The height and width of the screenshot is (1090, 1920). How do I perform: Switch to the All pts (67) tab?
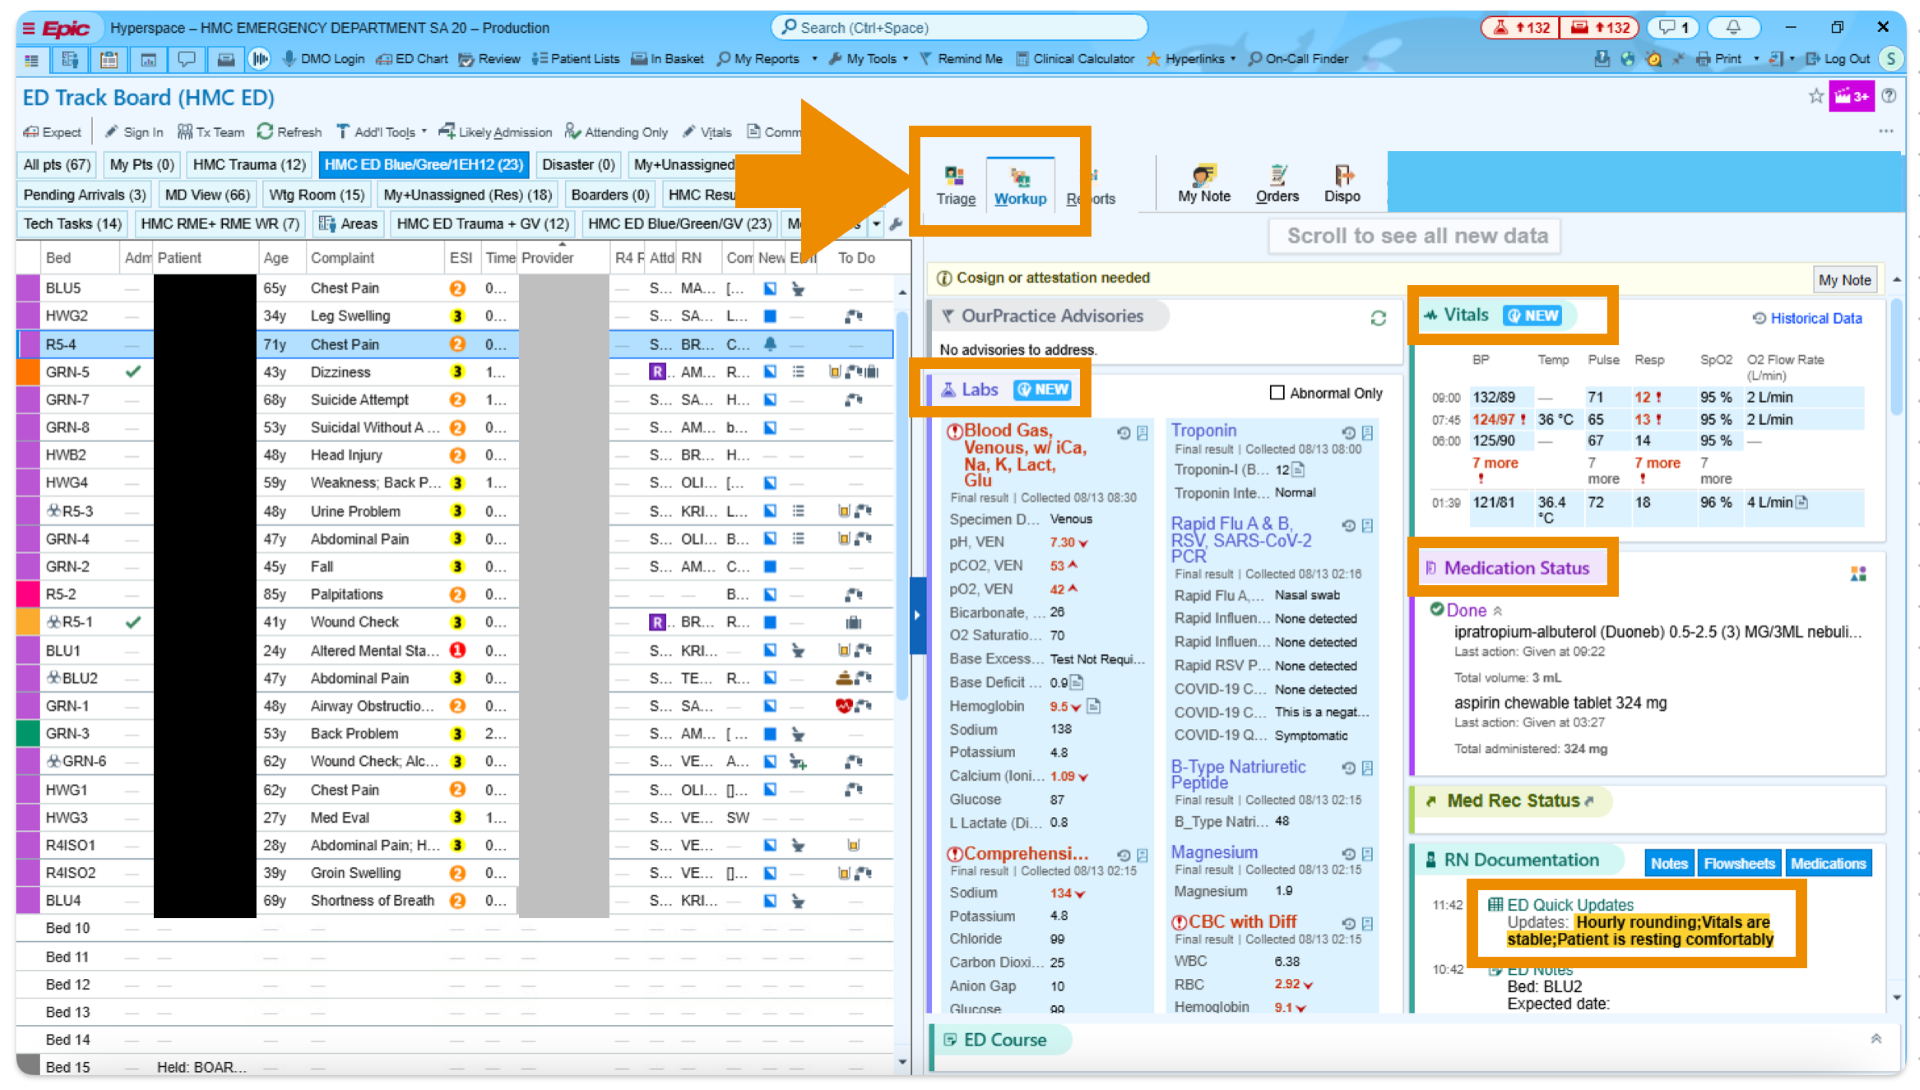[57, 165]
